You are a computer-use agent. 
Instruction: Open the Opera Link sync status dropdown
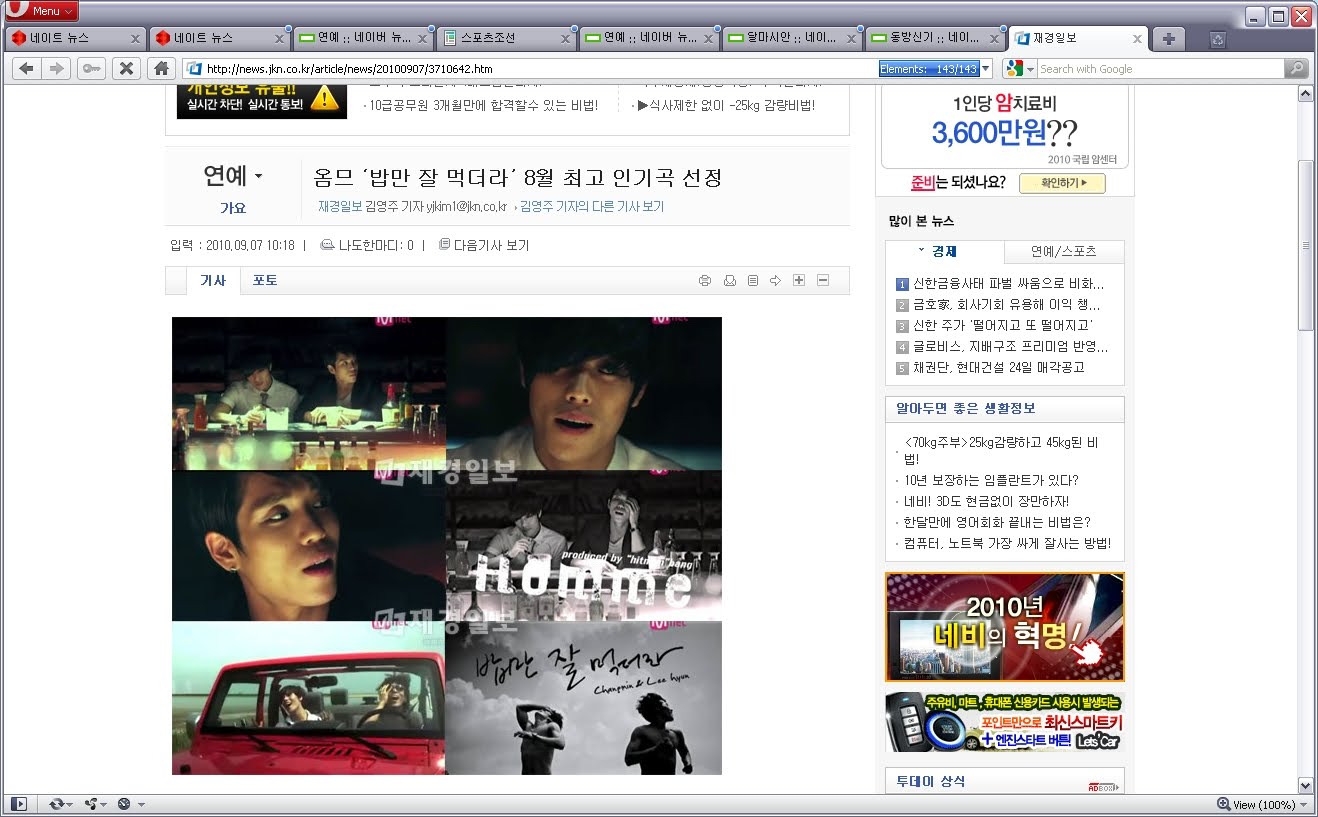61,804
